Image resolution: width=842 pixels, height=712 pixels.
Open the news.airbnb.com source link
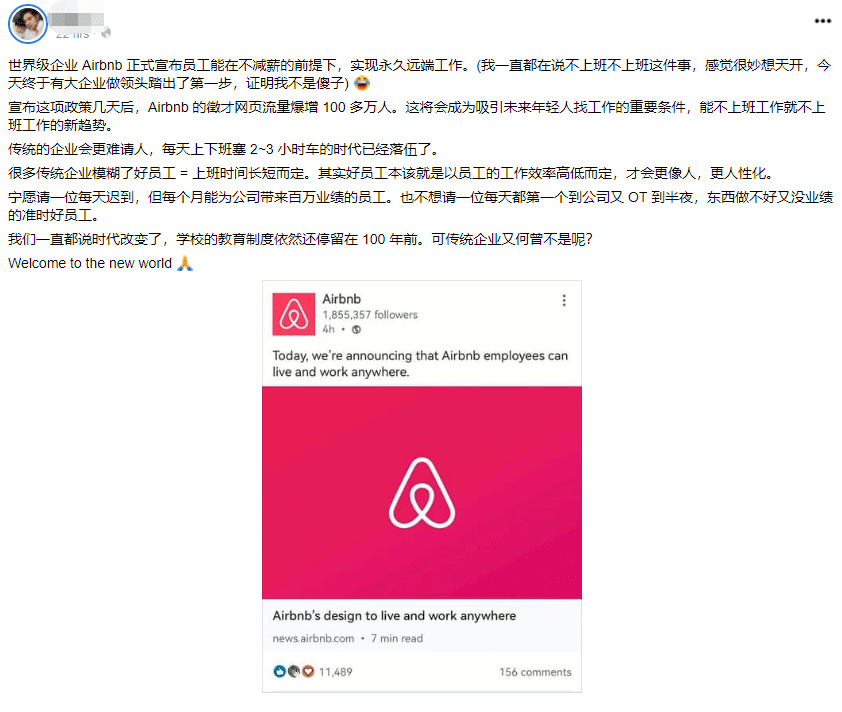pos(313,638)
